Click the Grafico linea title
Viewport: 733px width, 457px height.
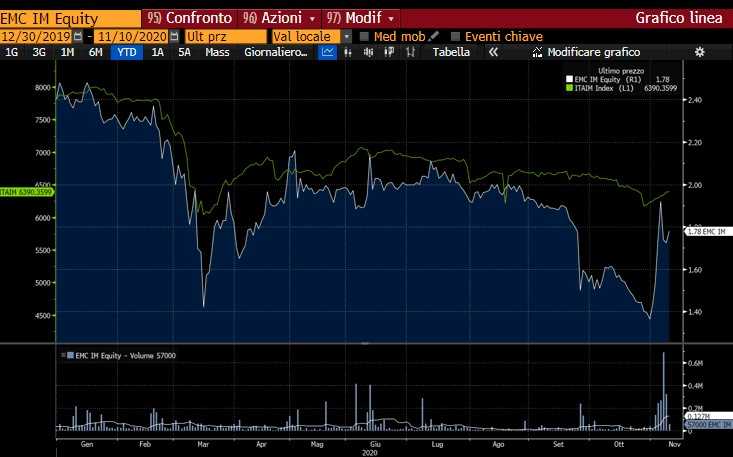[679, 18]
